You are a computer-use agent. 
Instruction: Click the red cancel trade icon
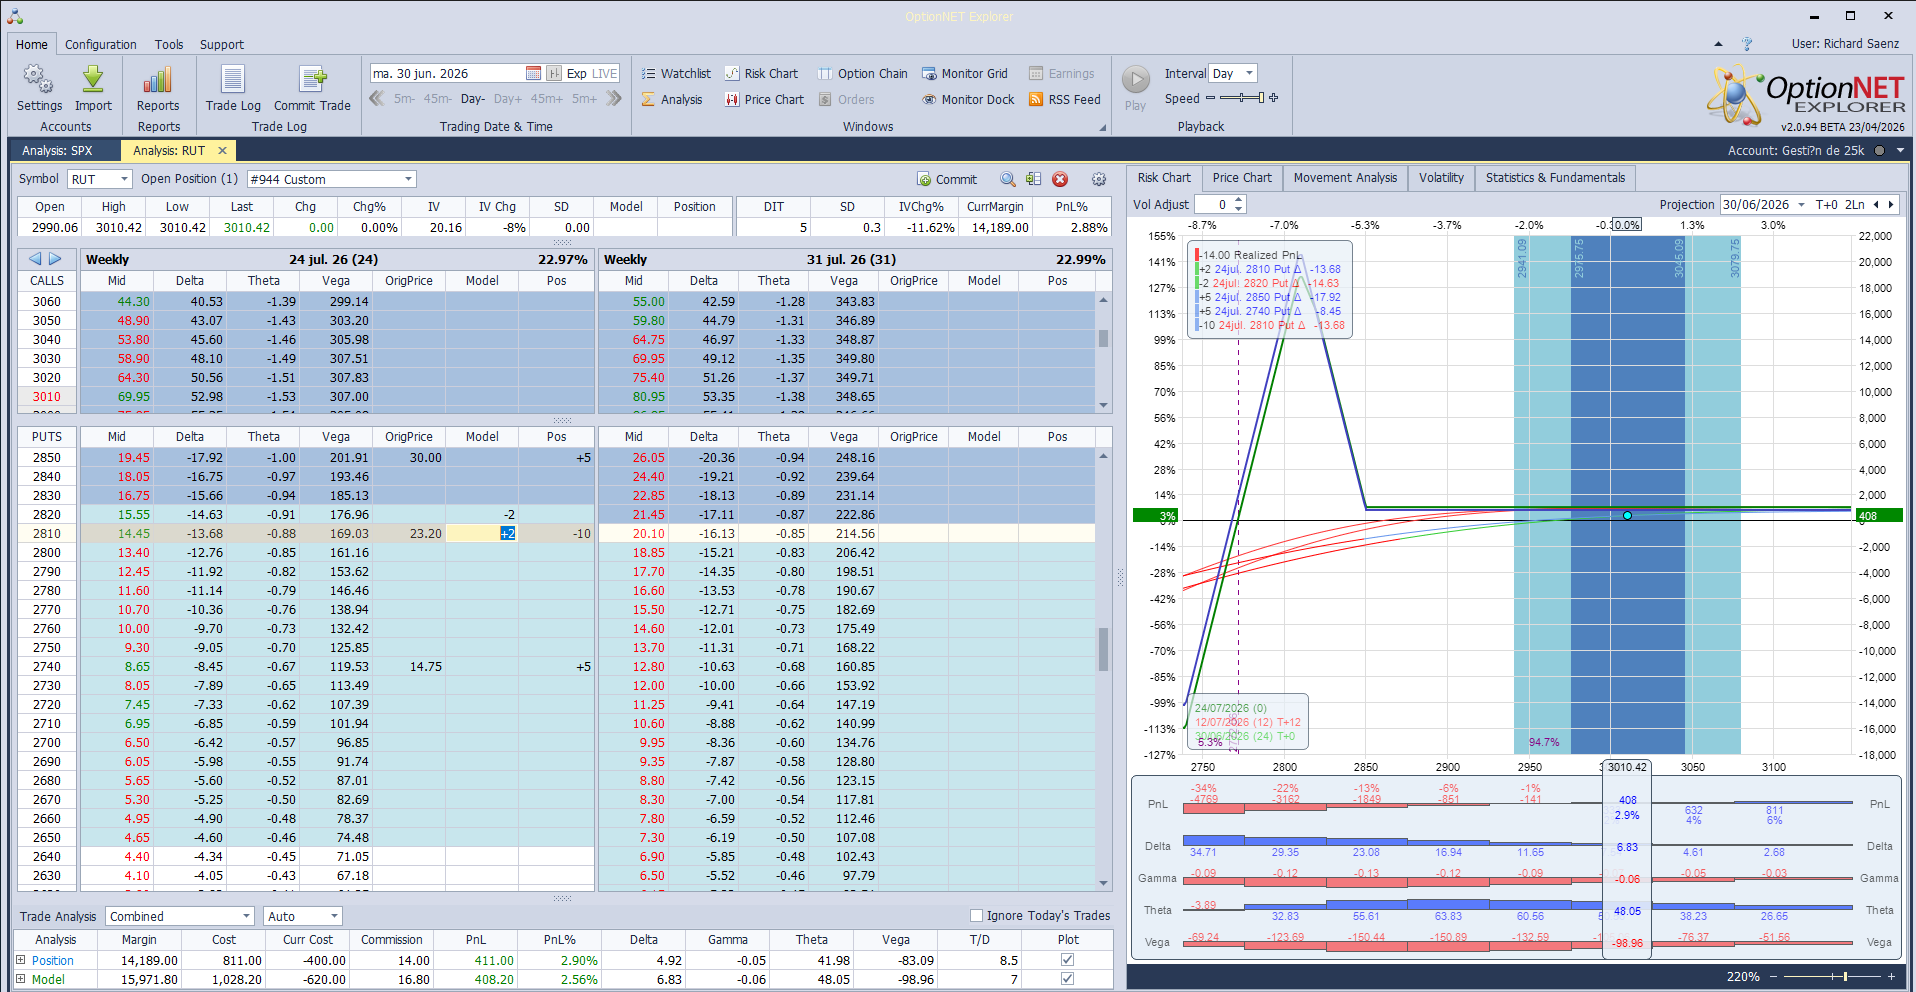[1060, 179]
